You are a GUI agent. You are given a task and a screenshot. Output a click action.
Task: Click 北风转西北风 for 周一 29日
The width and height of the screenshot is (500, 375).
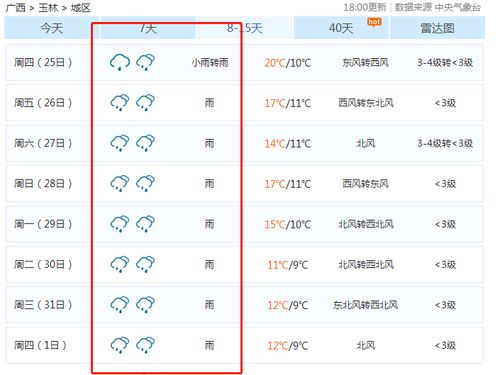366,224
